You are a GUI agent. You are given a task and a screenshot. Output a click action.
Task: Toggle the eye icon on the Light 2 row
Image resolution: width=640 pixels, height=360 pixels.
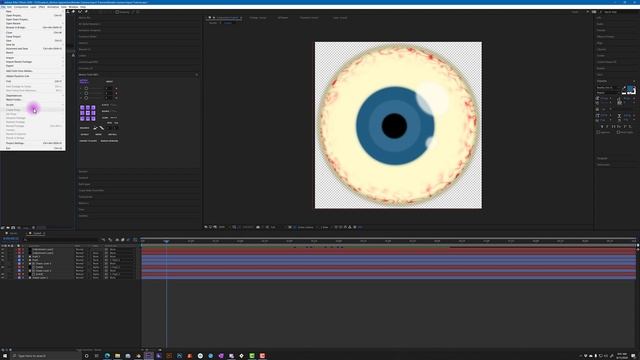click(3, 256)
